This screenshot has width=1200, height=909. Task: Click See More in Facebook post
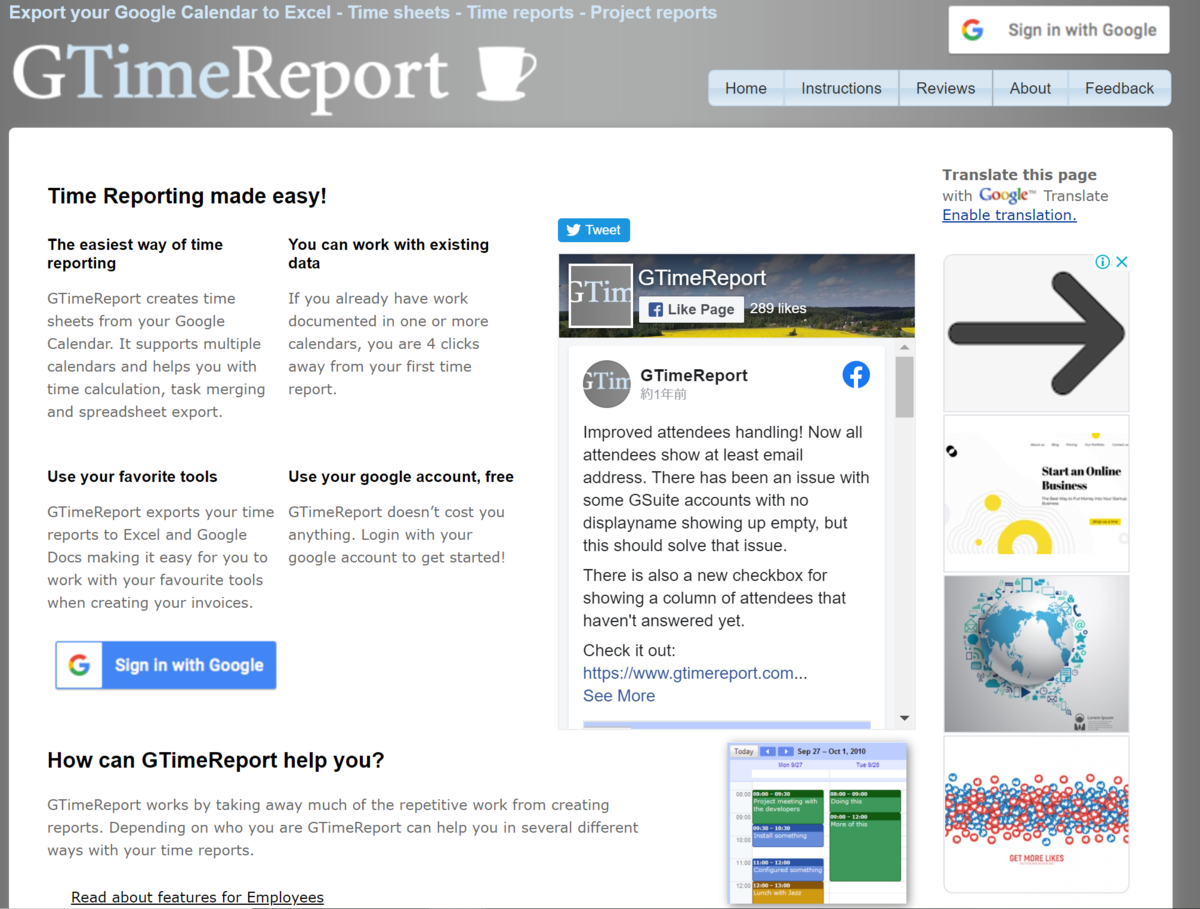619,696
